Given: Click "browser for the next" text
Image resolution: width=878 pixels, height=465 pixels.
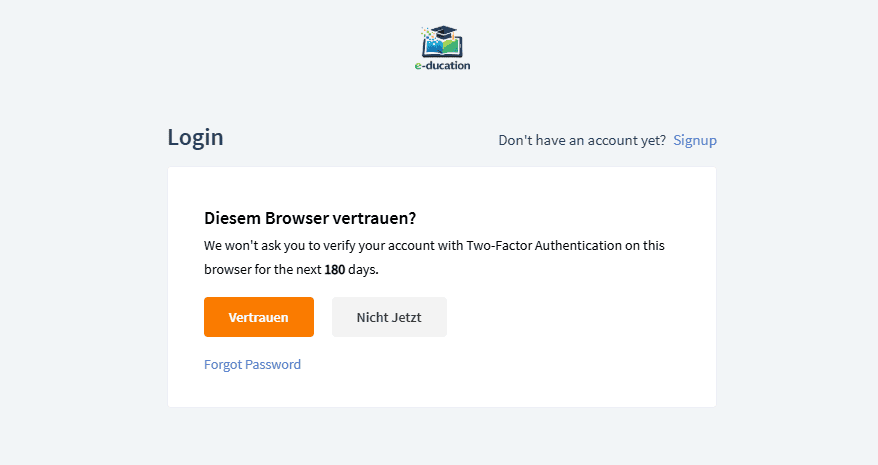Looking at the screenshot, I should 262,270.
